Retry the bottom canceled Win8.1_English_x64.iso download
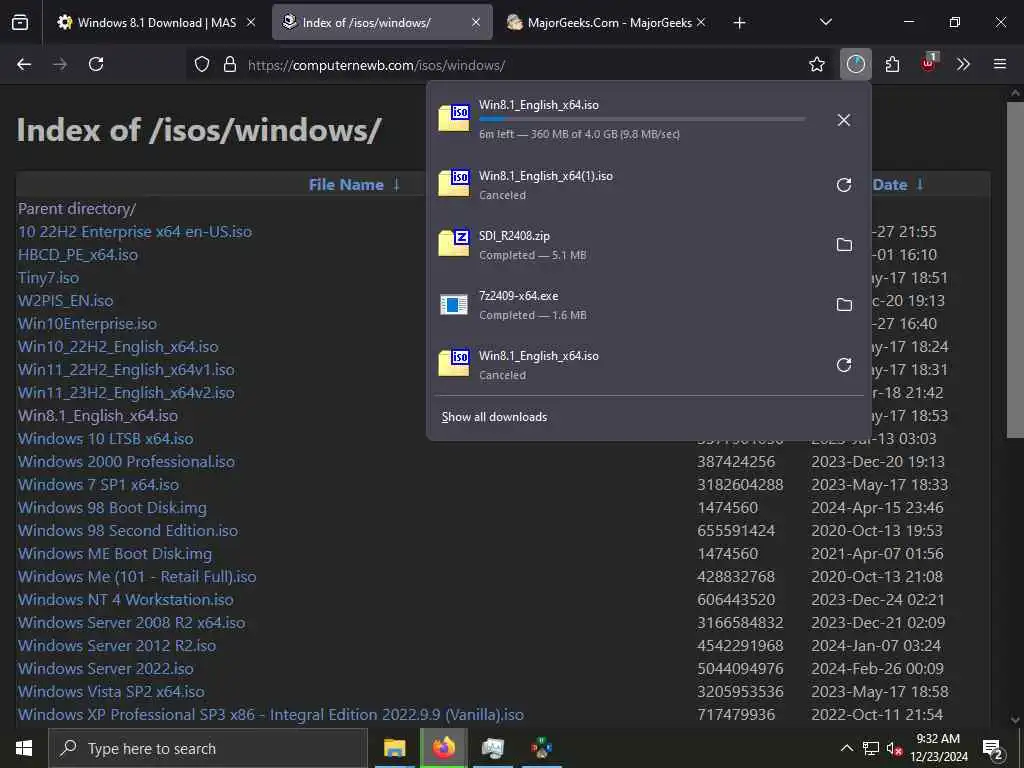Screen dimensions: 1024x768 click(x=844, y=365)
